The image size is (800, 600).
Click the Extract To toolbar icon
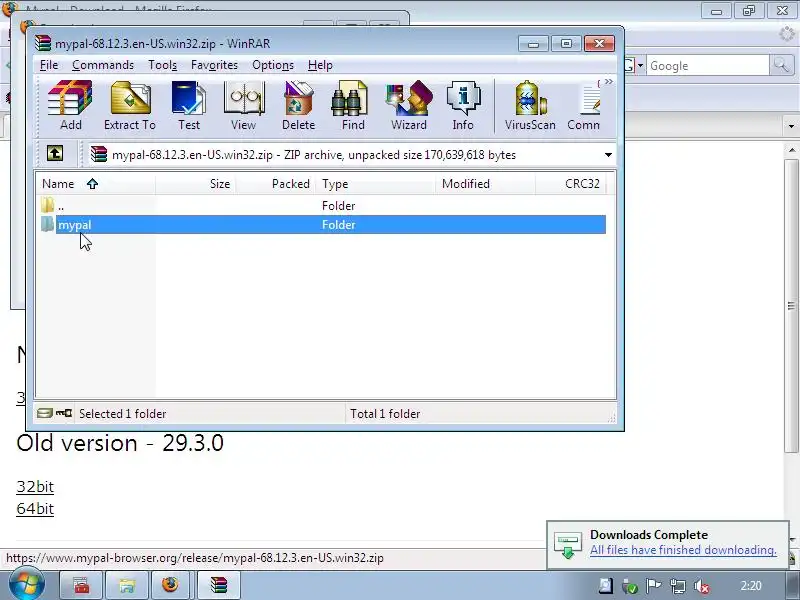[x=130, y=106]
